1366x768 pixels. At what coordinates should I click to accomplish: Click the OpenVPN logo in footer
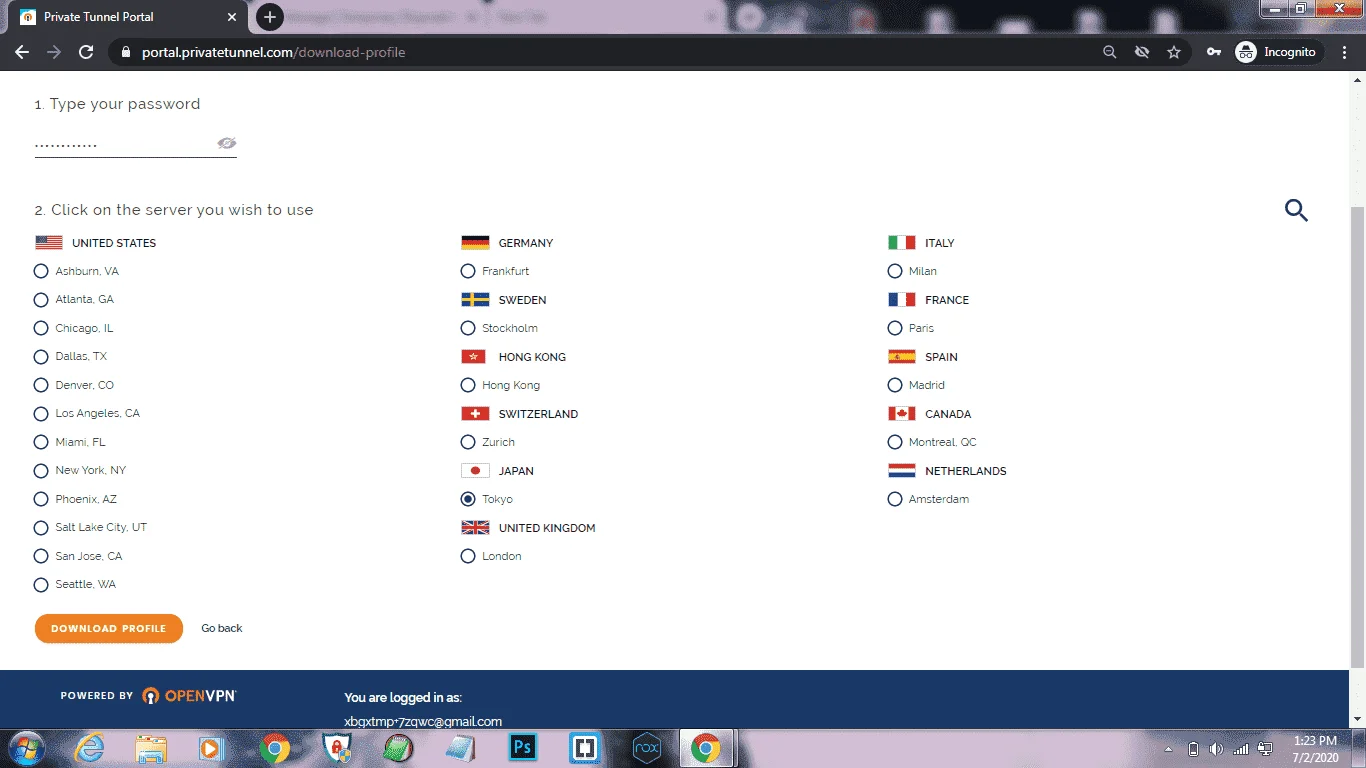(189, 695)
